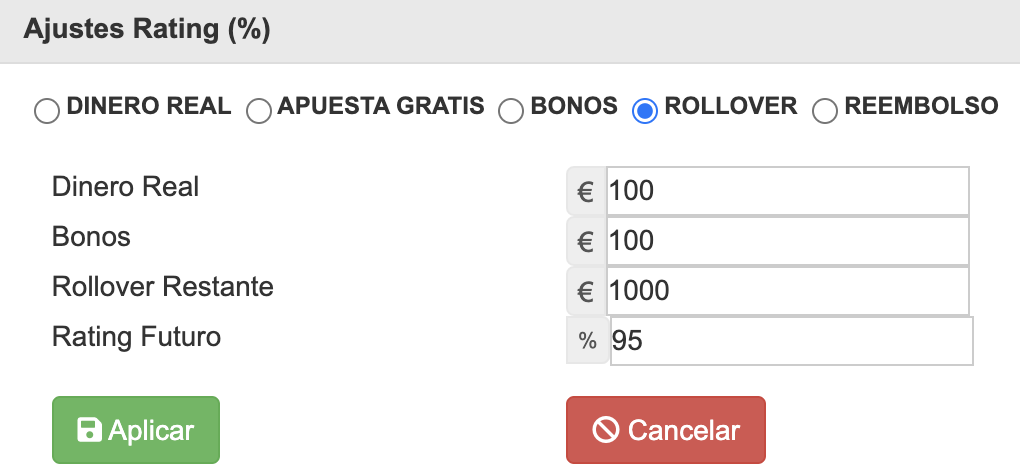The image size is (1020, 476).
Task: Click the euro icon beside Bonos field
Action: pyautogui.click(x=587, y=241)
